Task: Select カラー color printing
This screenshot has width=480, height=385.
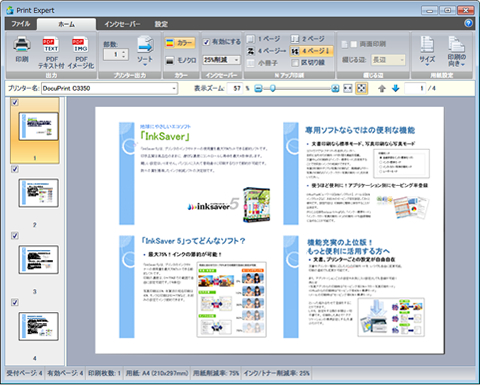Action: [180, 43]
